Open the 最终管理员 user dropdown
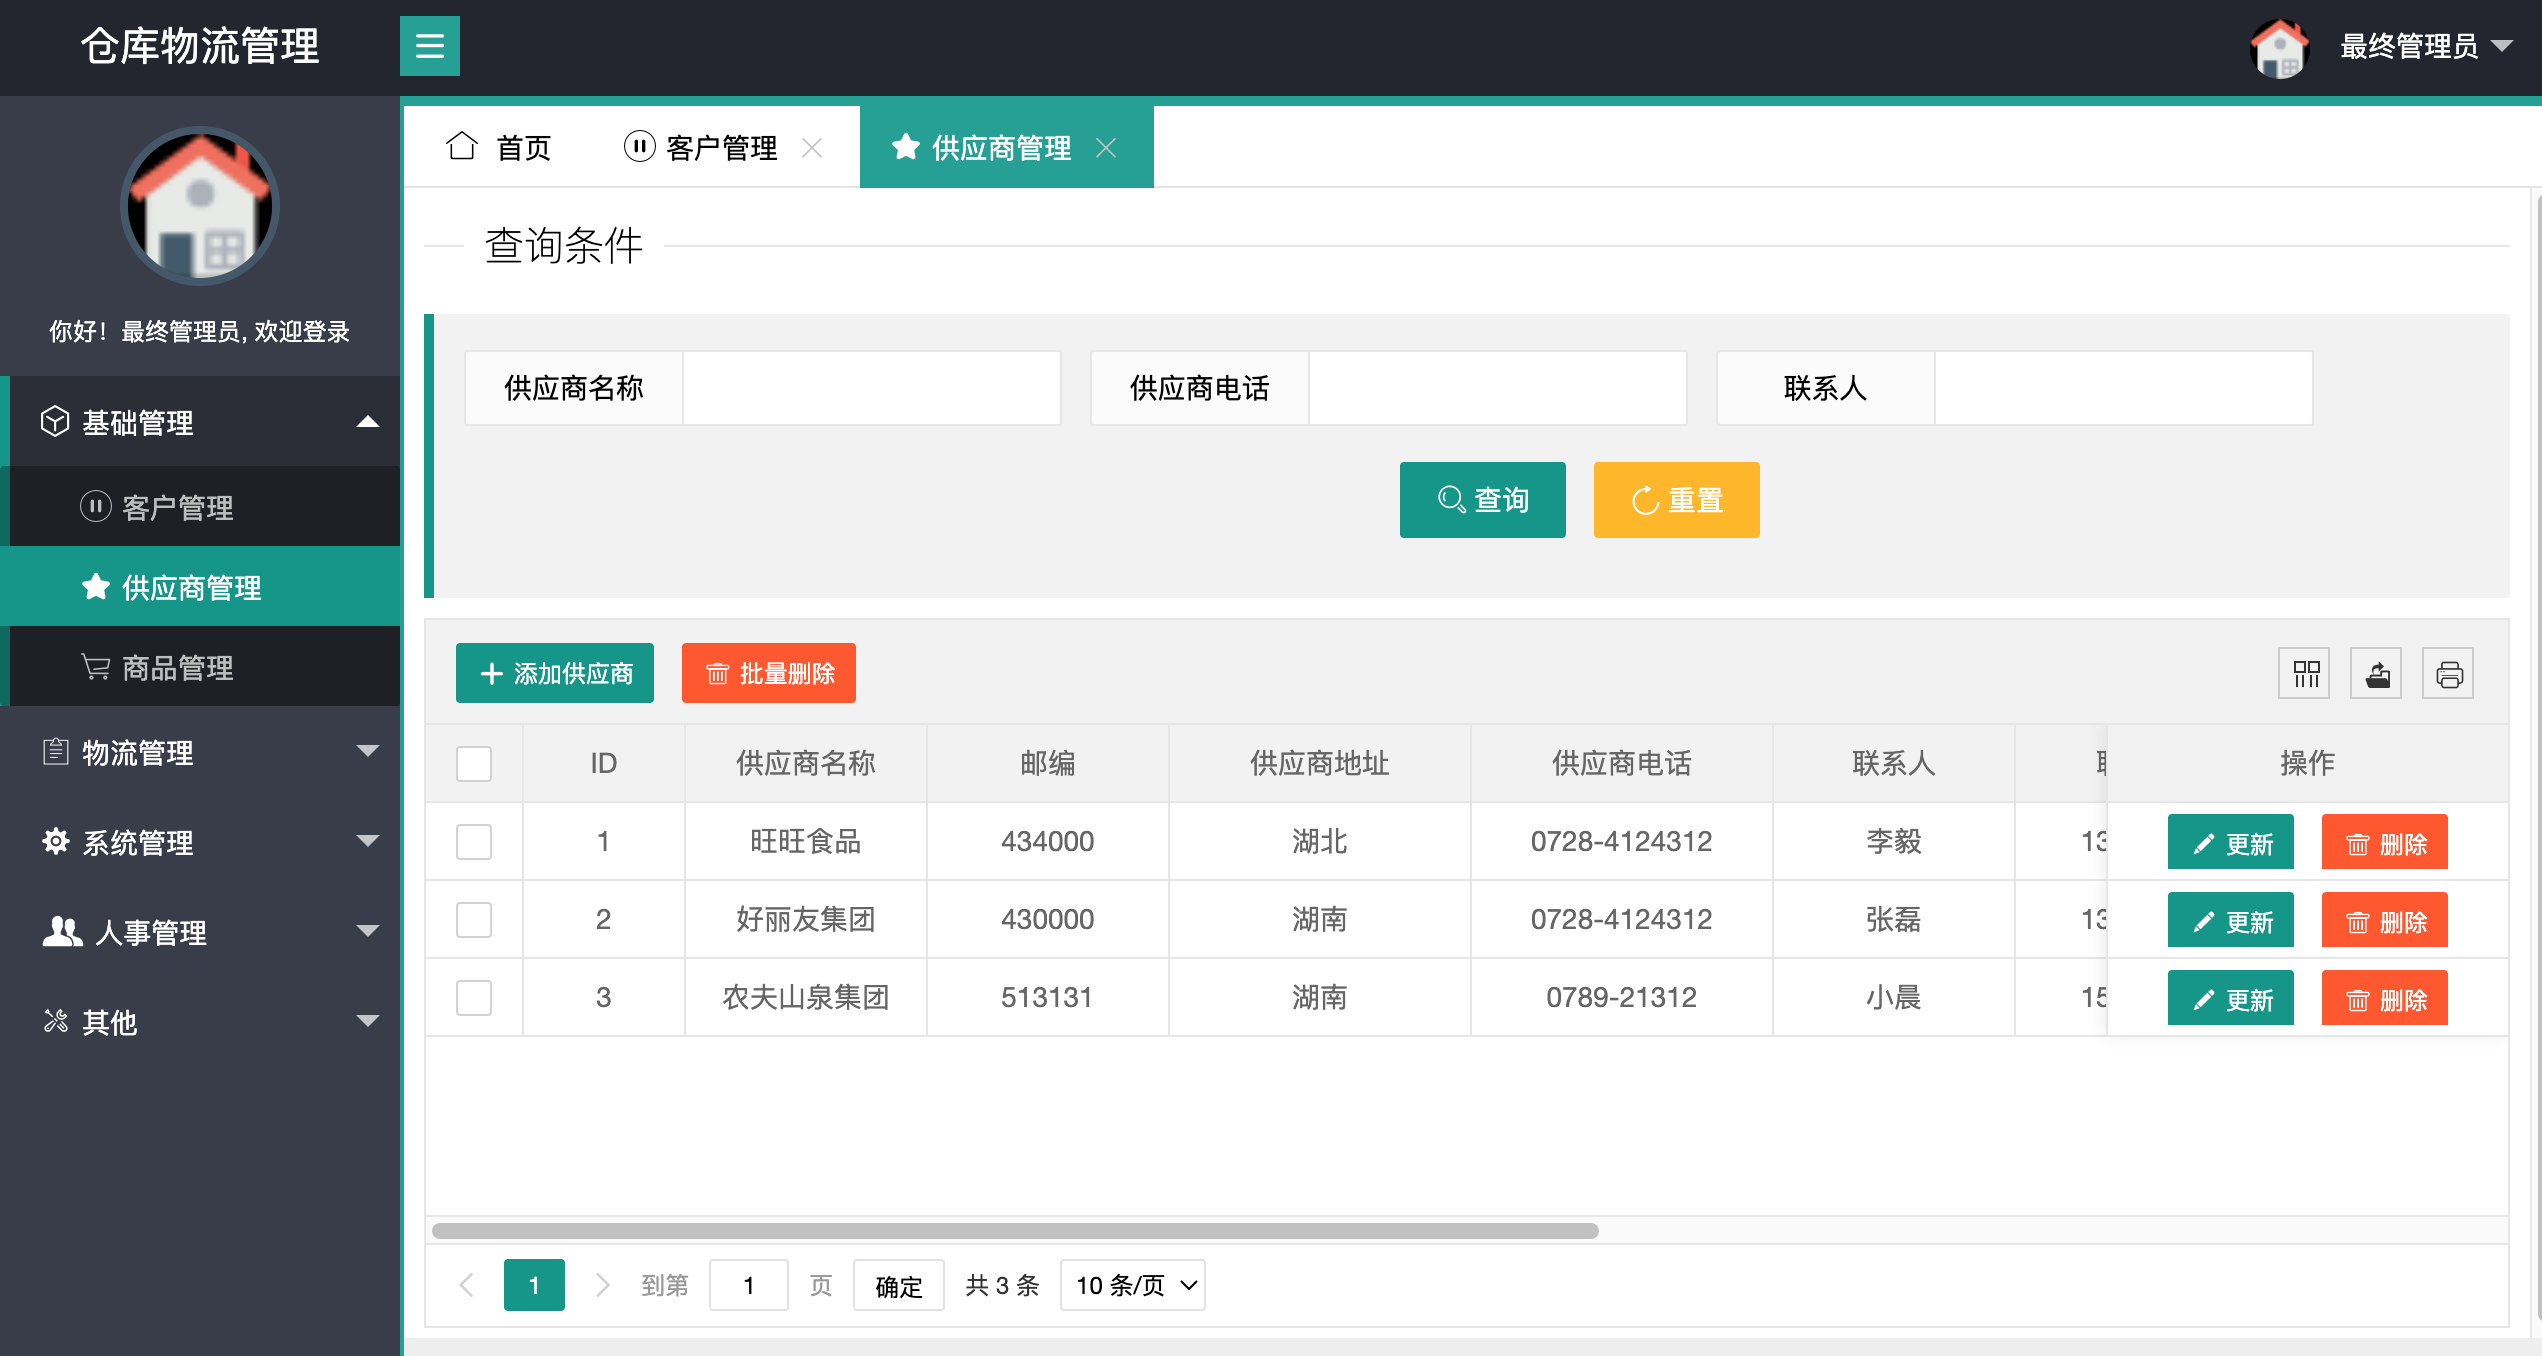2542x1356 pixels. [x=2426, y=46]
